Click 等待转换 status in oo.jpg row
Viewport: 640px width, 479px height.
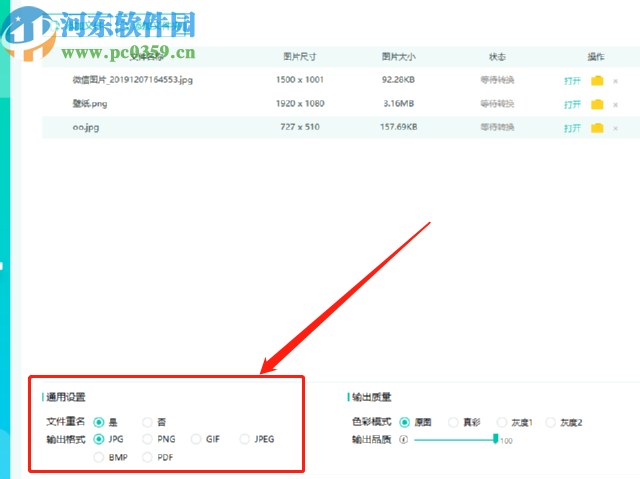point(497,127)
